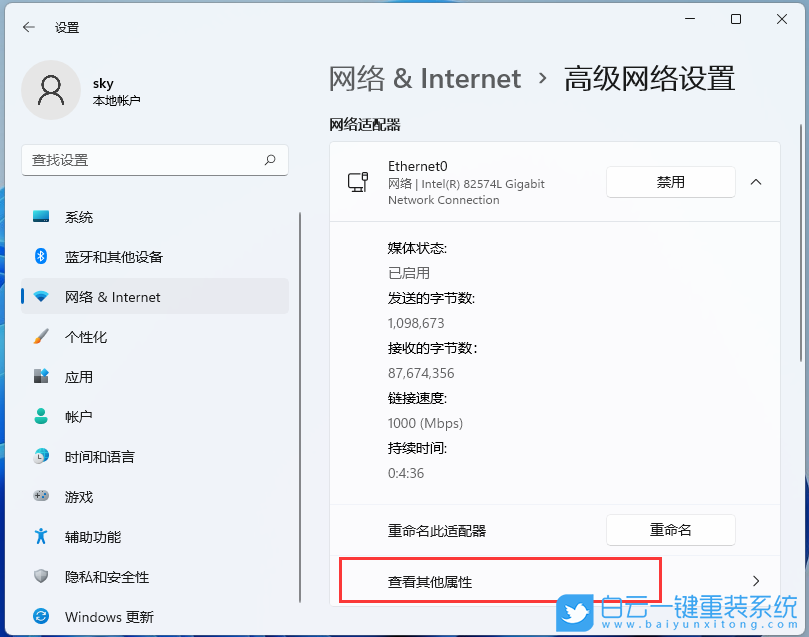The image size is (809, 637).
Task: Click the Ethernet0 adapter network icon
Action: [358, 182]
